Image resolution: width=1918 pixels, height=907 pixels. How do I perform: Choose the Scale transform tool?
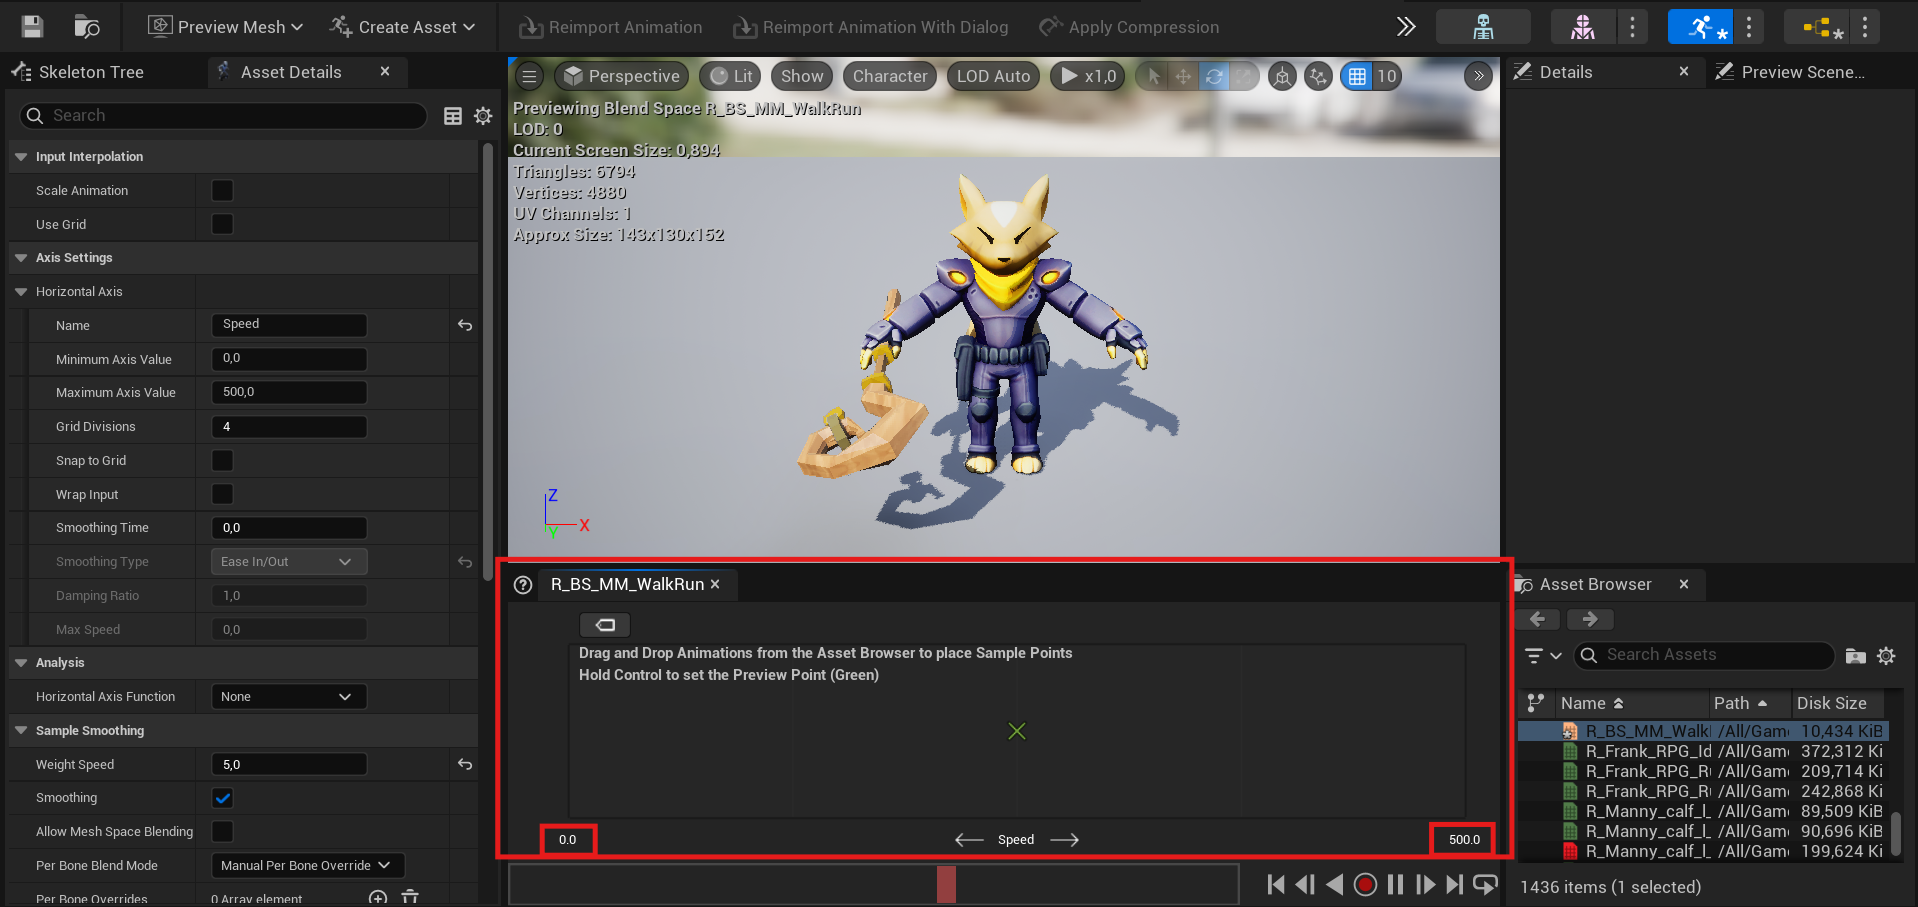[1243, 76]
